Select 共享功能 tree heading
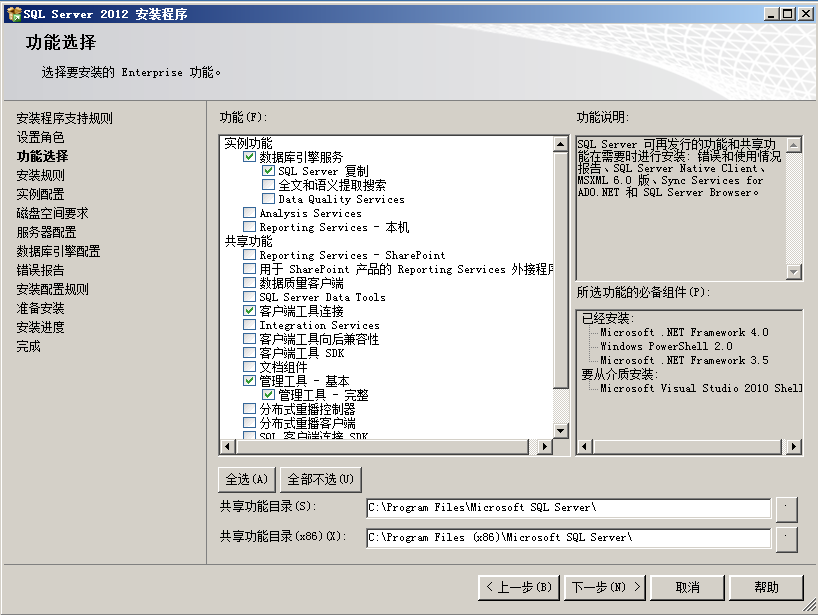Image resolution: width=818 pixels, height=615 pixels. point(248,241)
